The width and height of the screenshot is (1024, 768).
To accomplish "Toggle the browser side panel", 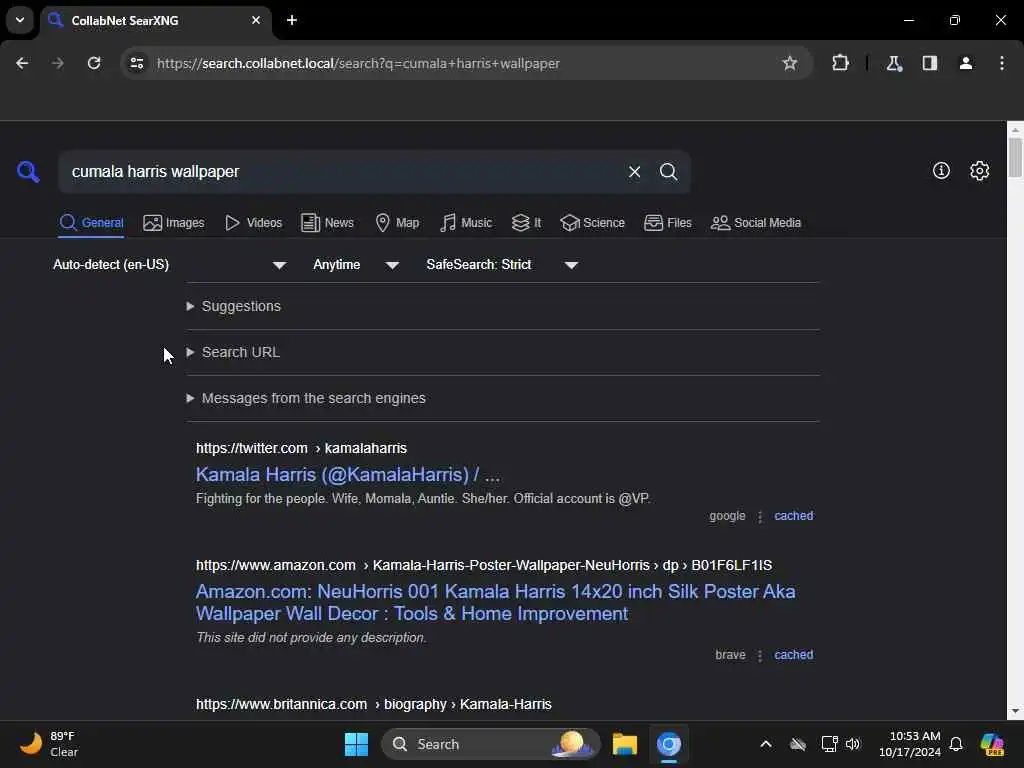I will tap(930, 63).
